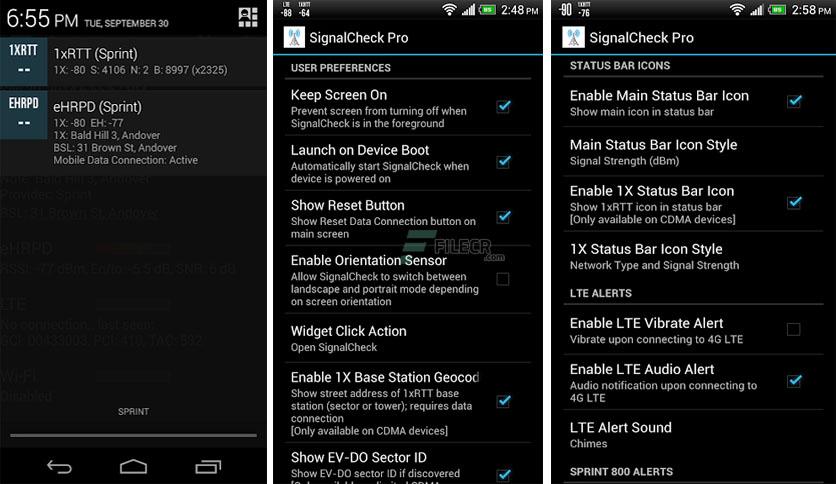Viewport: 836px width, 484px height.
Task: Tap "1X: Bald Hill 3, Andover" line
Action: point(107,135)
